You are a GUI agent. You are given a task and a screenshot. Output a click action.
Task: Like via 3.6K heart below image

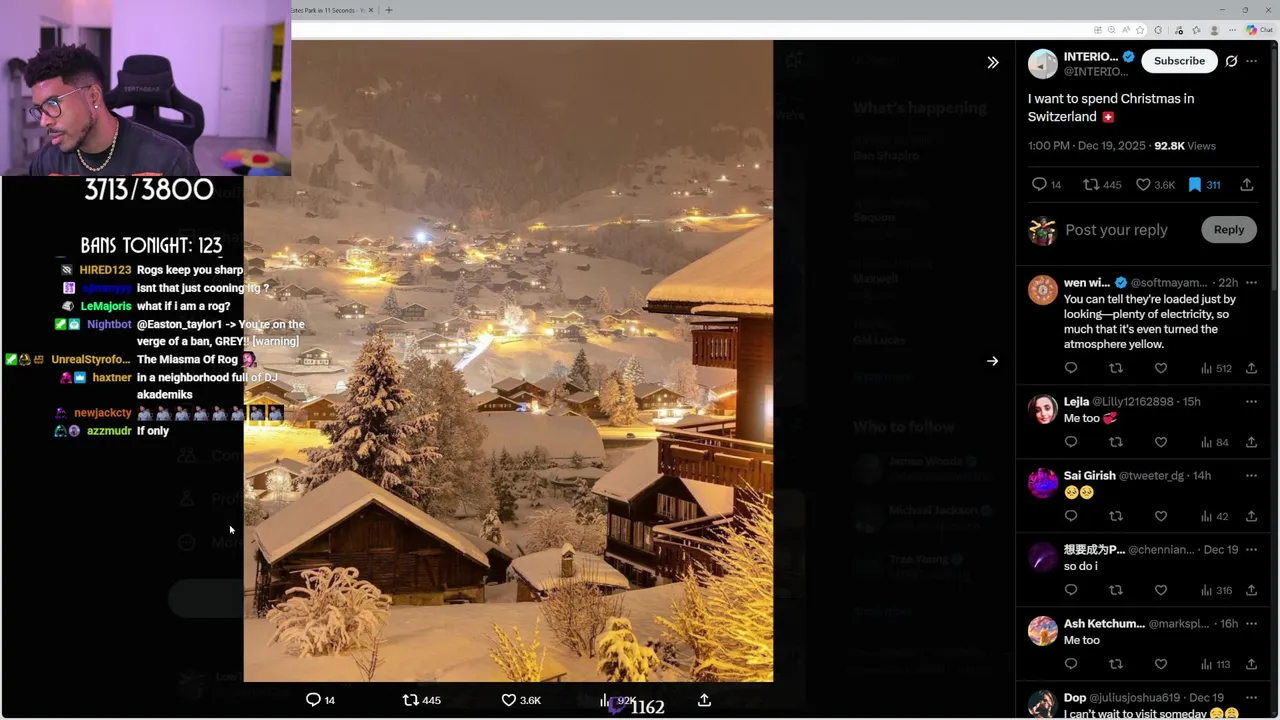521,700
